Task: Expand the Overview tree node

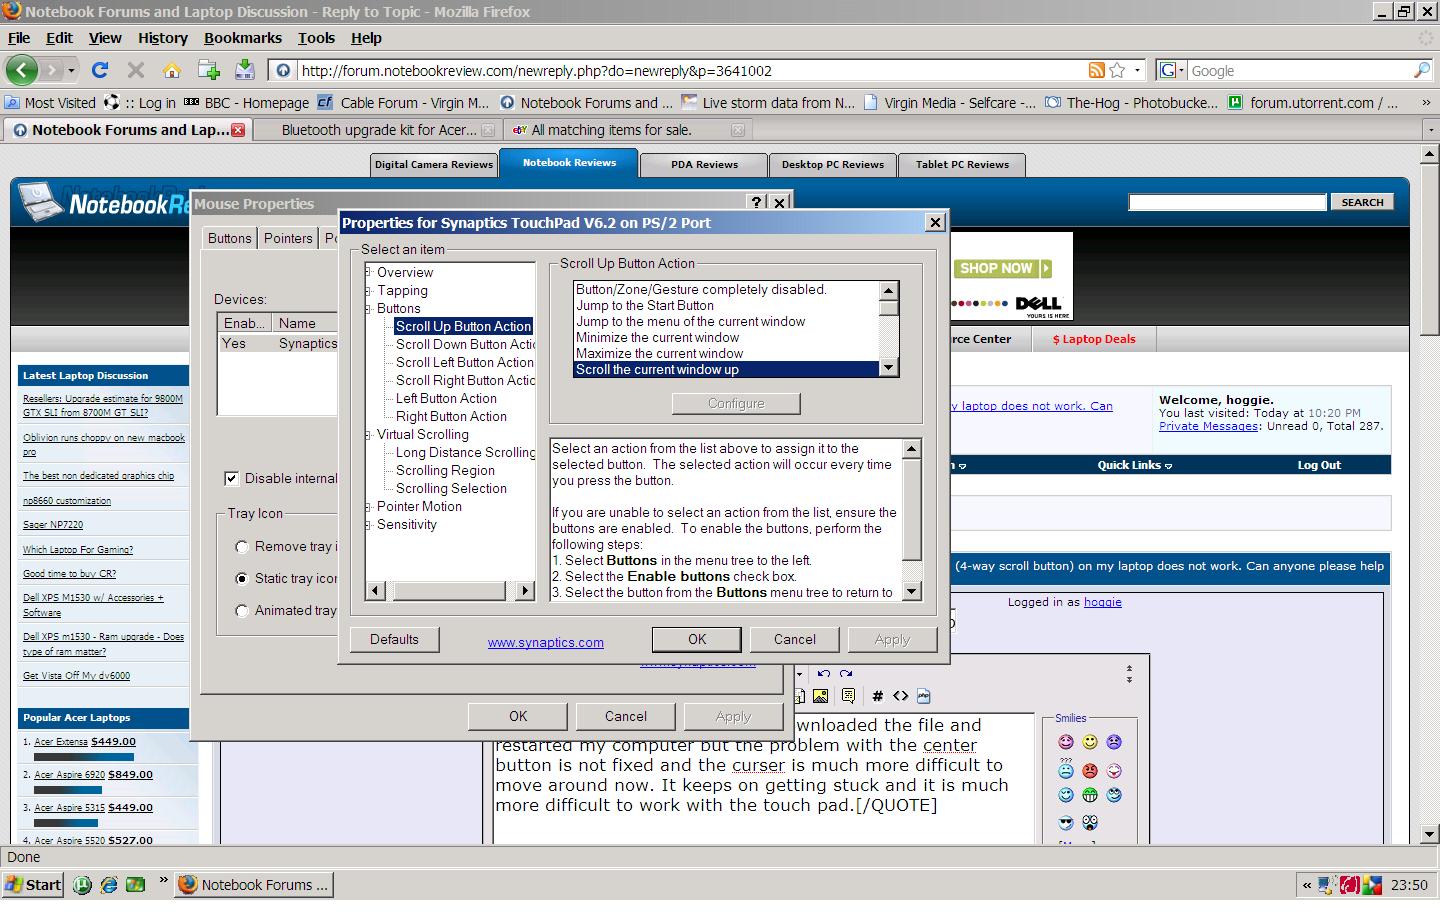Action: (369, 272)
